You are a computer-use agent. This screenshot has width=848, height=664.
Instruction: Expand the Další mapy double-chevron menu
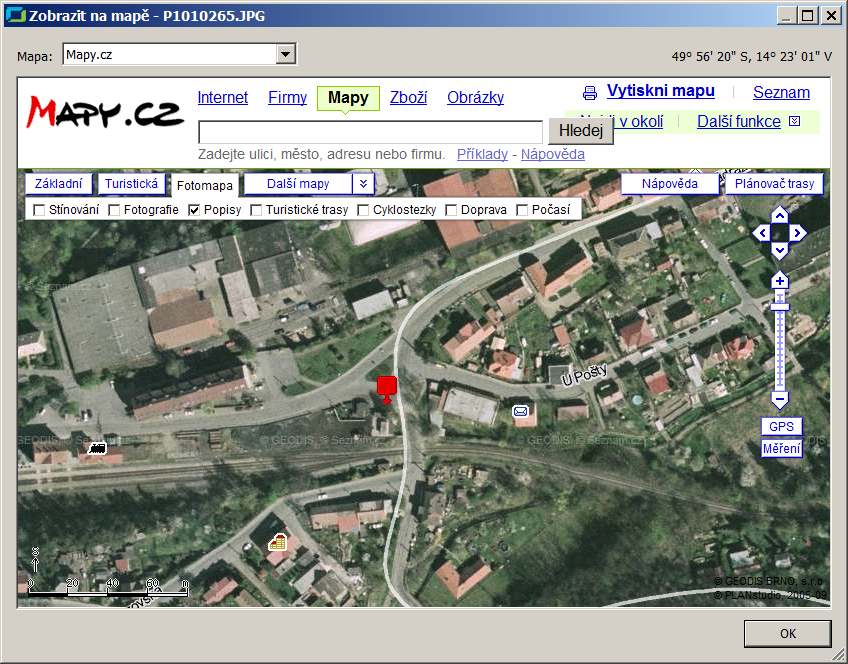[x=364, y=184]
